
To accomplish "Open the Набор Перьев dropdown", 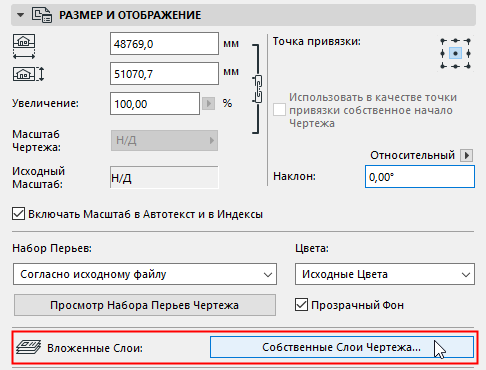I will [x=145, y=274].
